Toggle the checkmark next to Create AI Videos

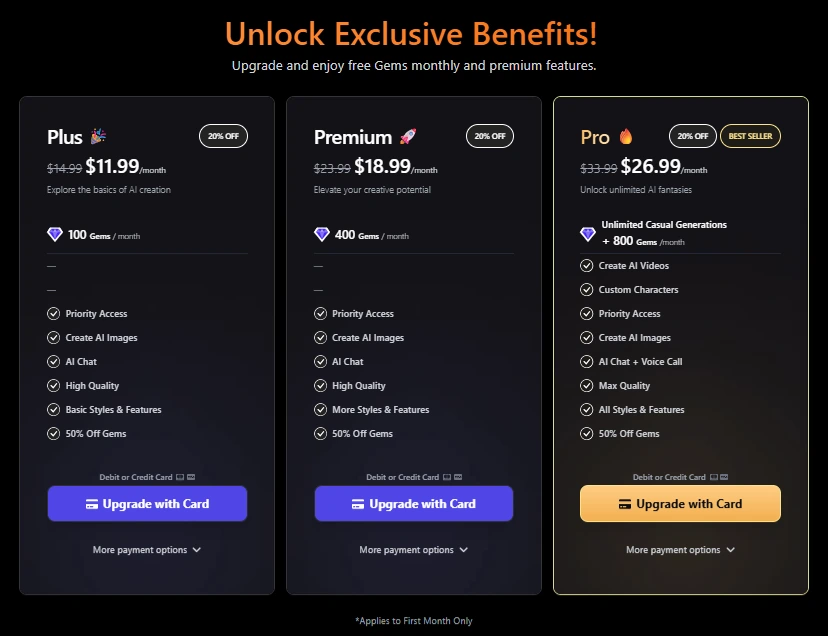point(586,265)
